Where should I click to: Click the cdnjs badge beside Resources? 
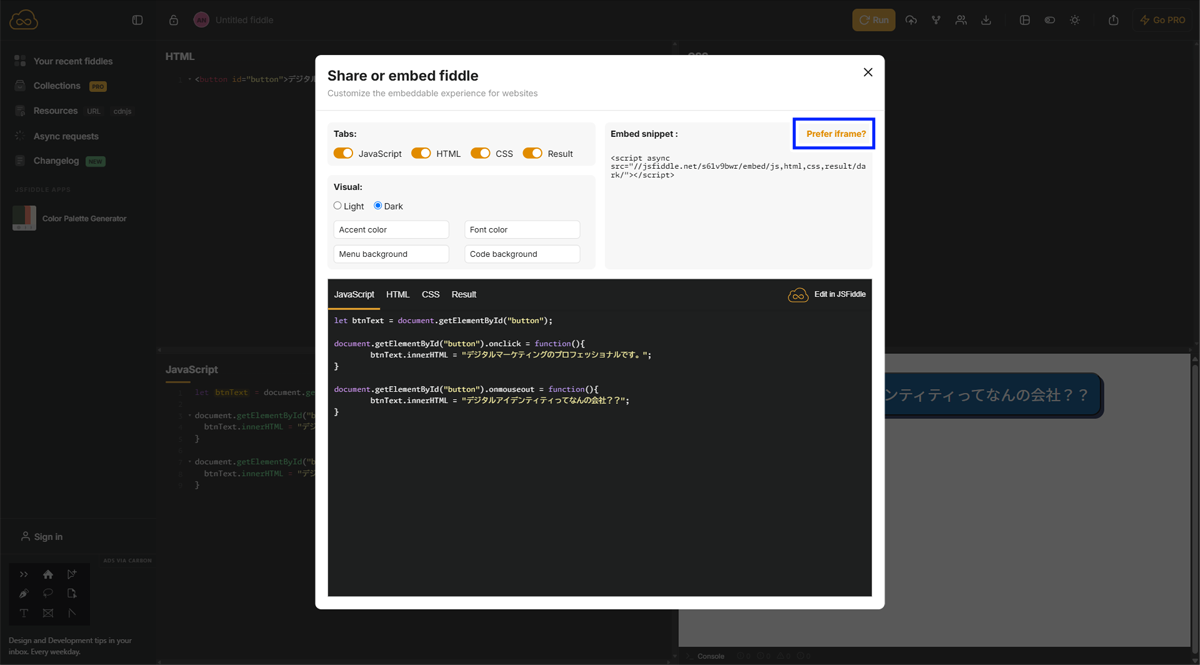point(122,111)
